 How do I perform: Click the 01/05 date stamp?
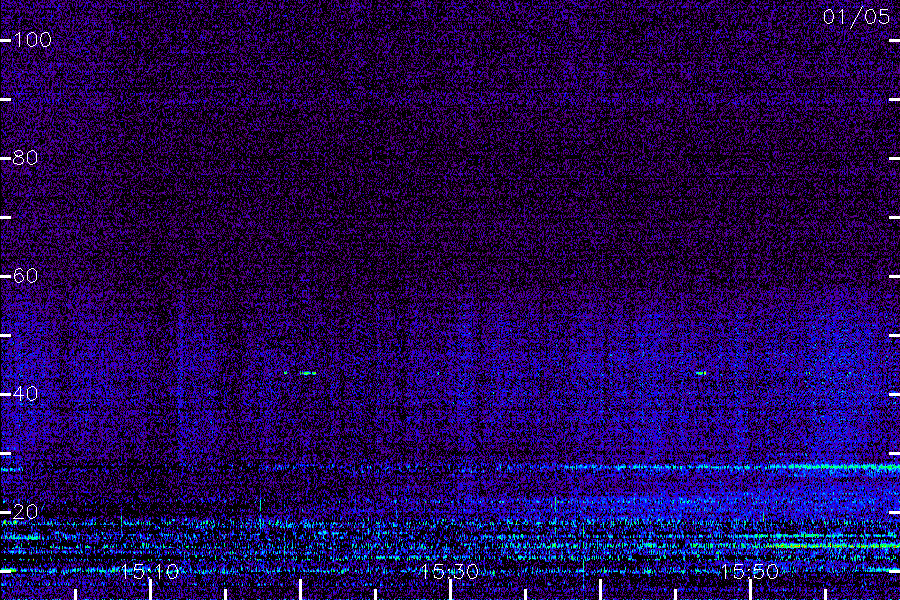pyautogui.click(x=856, y=17)
